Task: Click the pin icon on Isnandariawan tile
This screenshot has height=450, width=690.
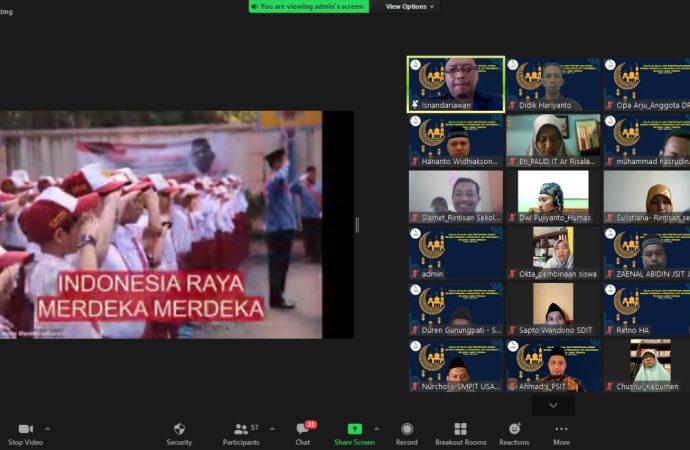Action: [415, 105]
